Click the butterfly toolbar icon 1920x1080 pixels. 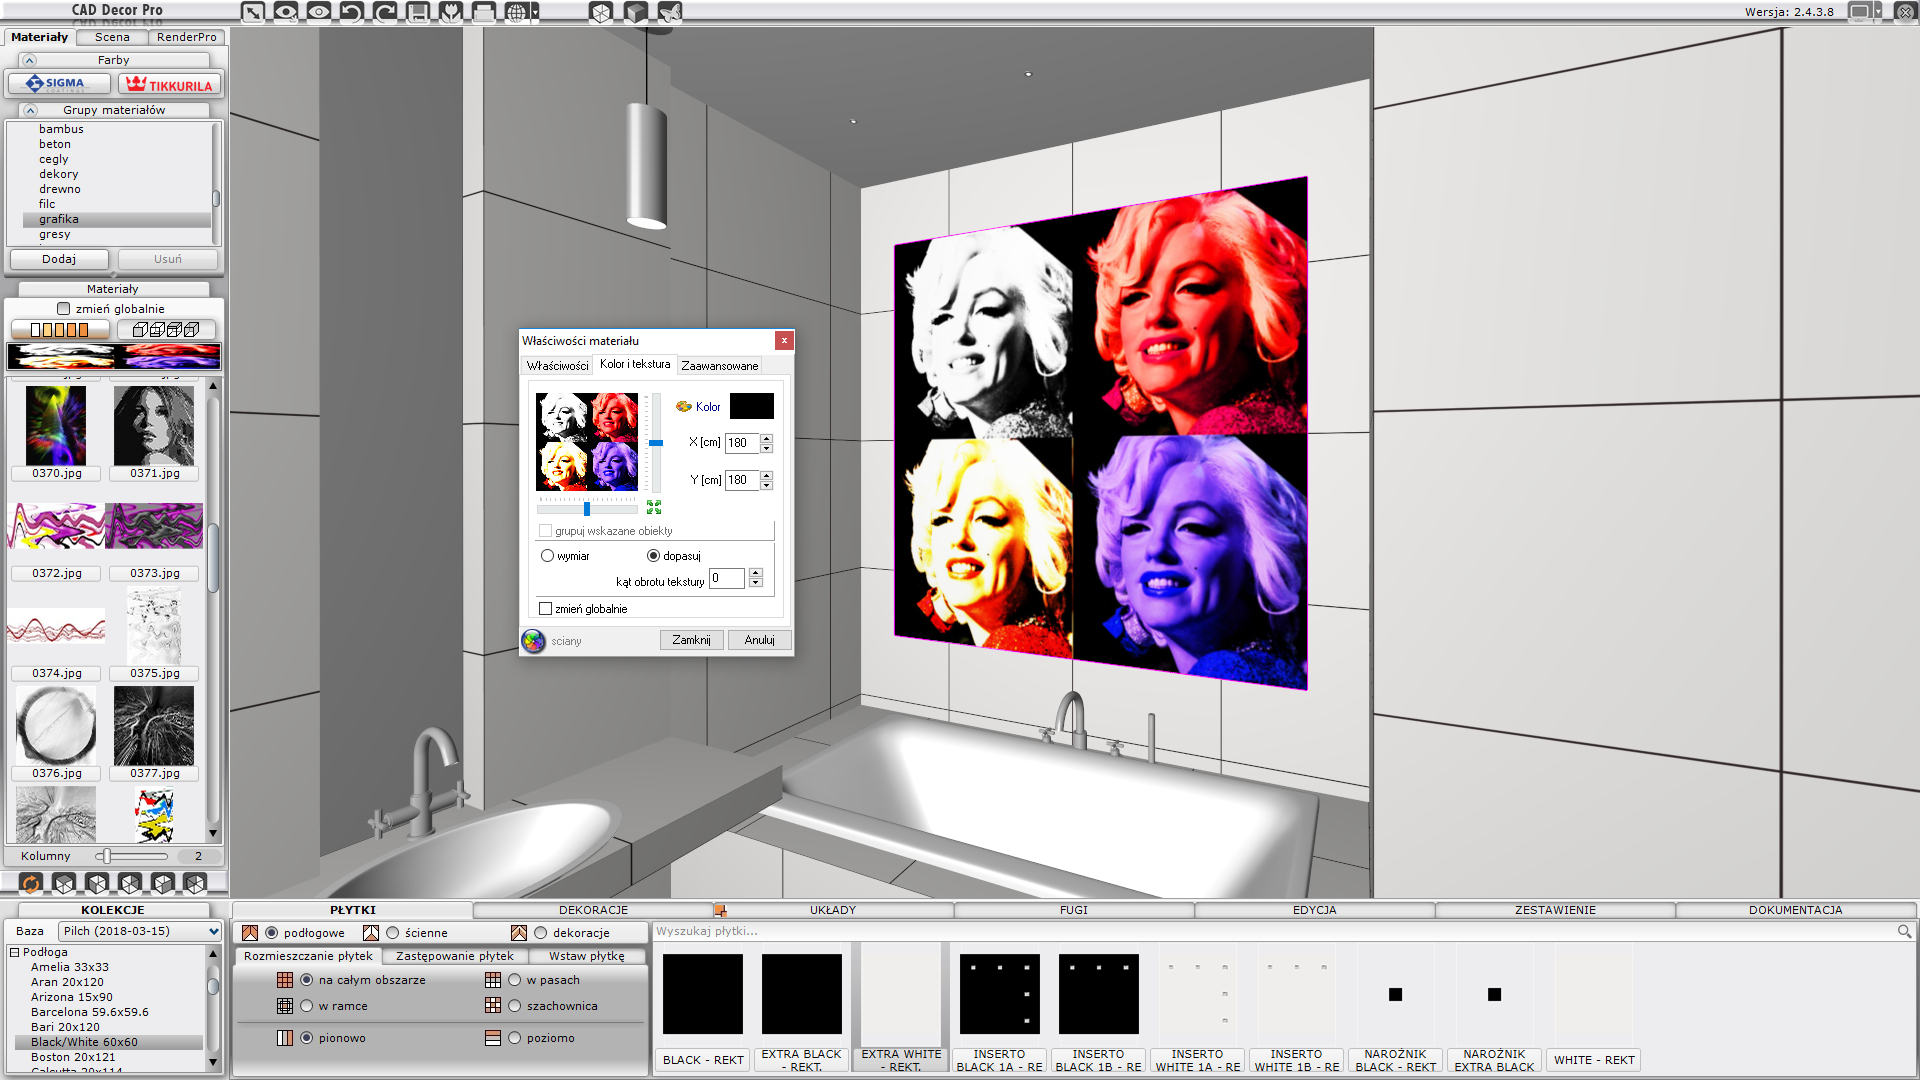pyautogui.click(x=671, y=12)
